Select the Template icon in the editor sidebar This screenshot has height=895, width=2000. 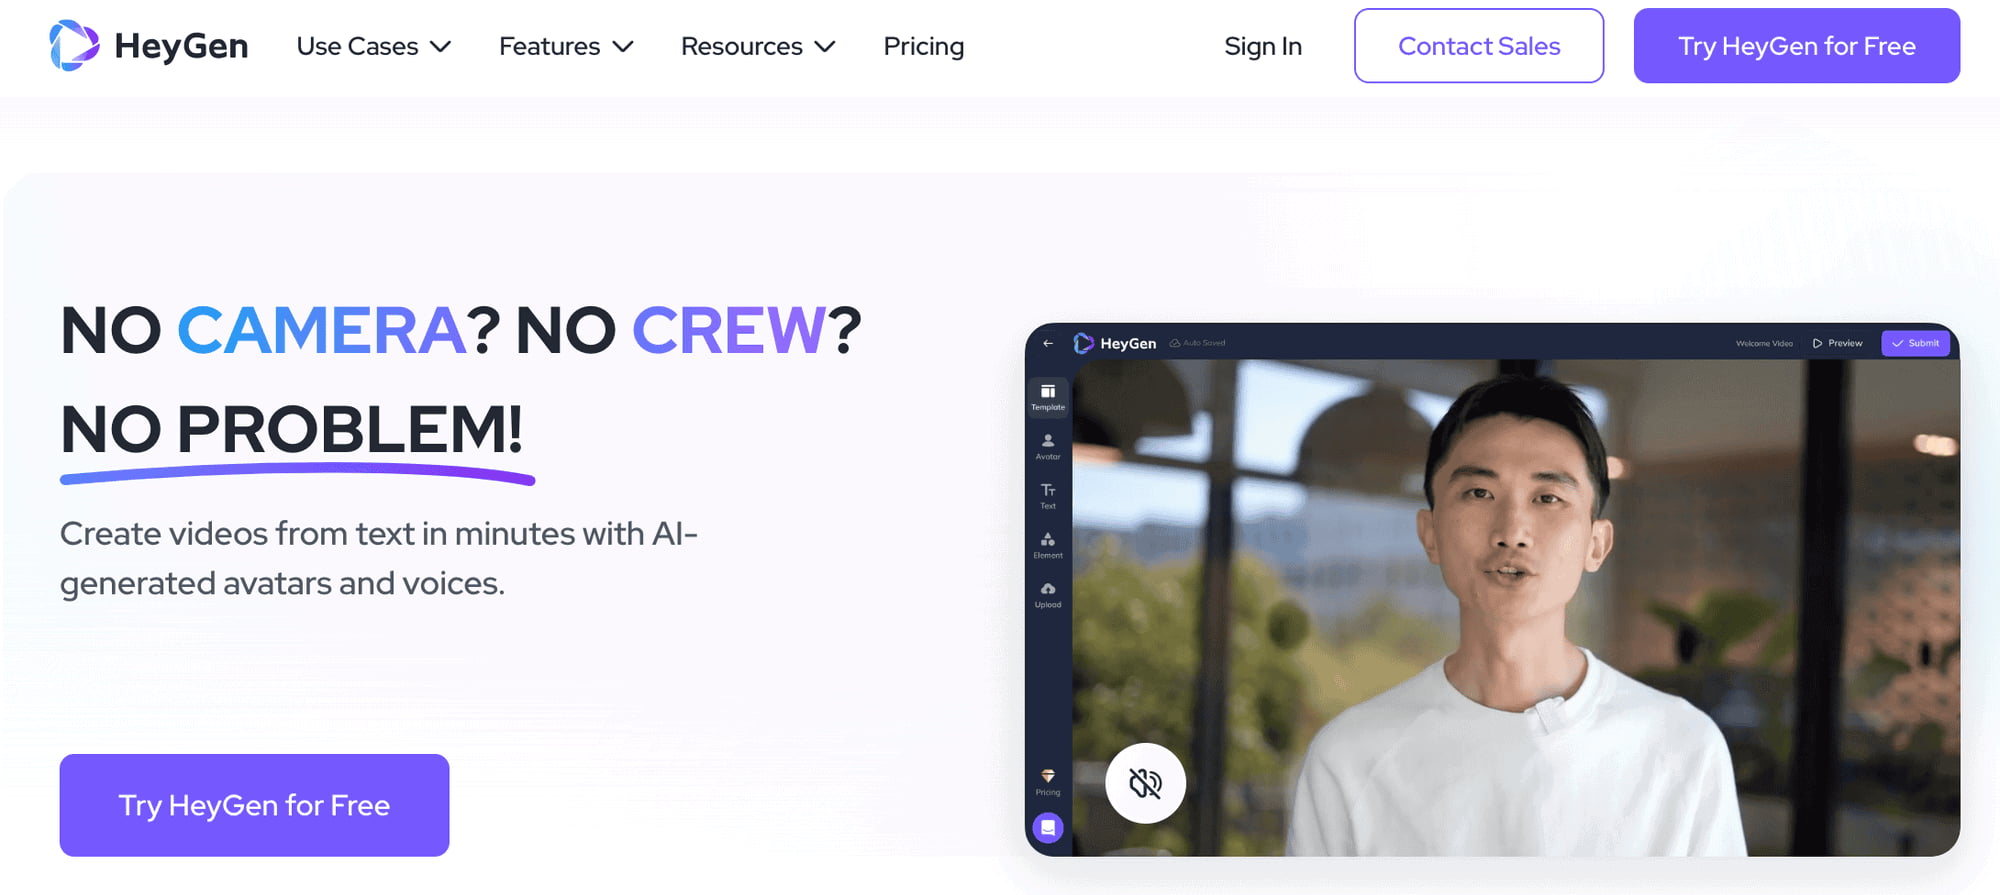point(1048,397)
